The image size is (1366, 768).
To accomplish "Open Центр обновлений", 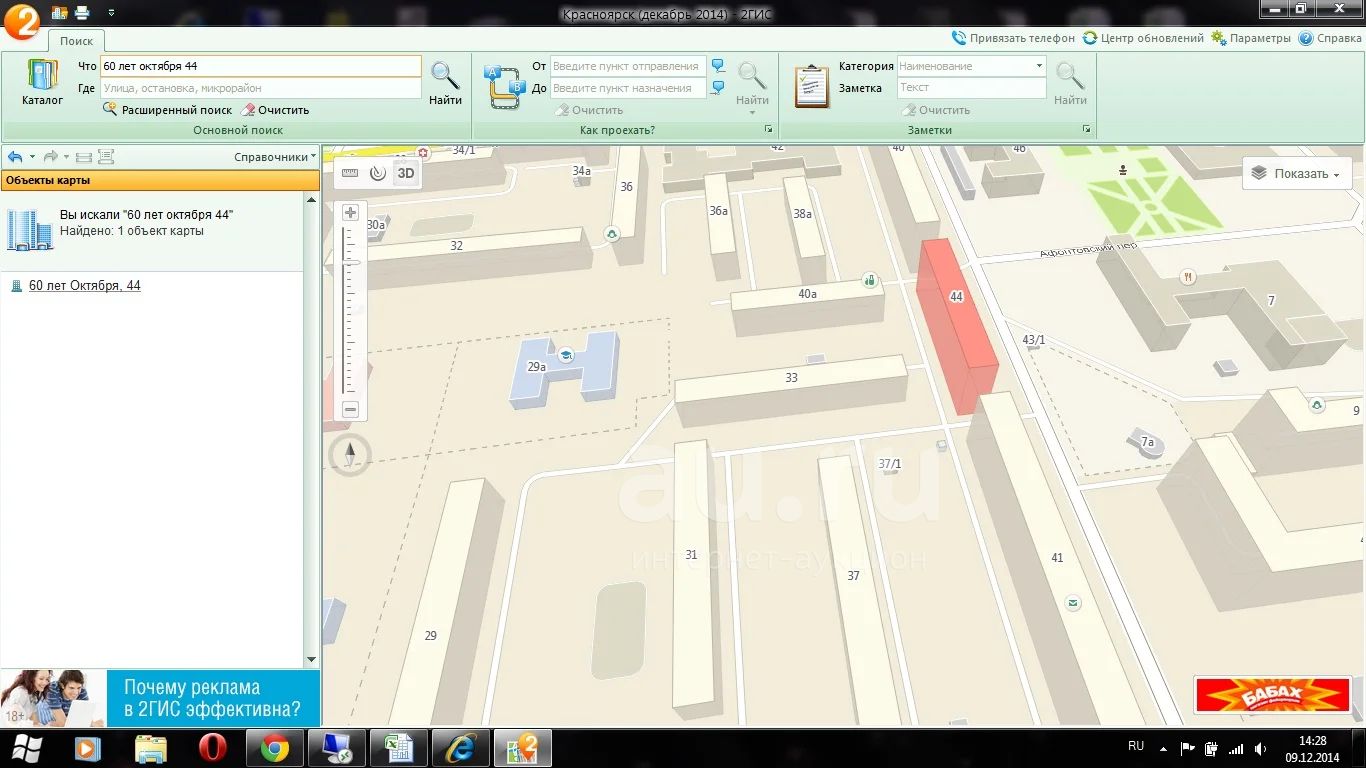I will (x=1143, y=38).
